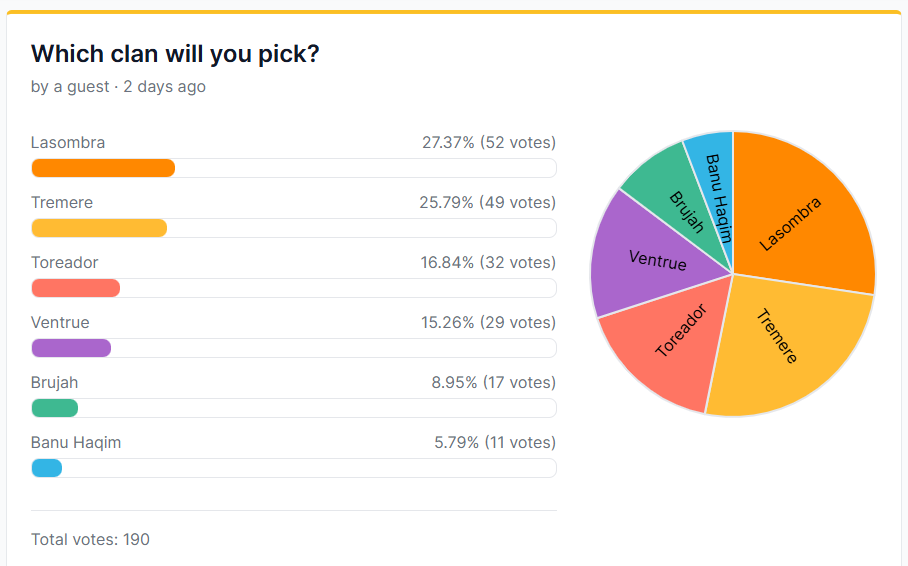Click the 'by a guest · 2 days ago' text
This screenshot has height=566, width=908.
[118, 87]
